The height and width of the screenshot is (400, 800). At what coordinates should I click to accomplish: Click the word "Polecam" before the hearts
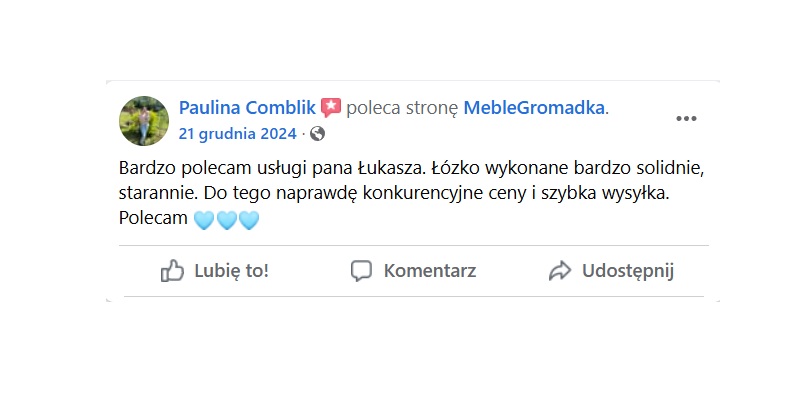(152, 218)
